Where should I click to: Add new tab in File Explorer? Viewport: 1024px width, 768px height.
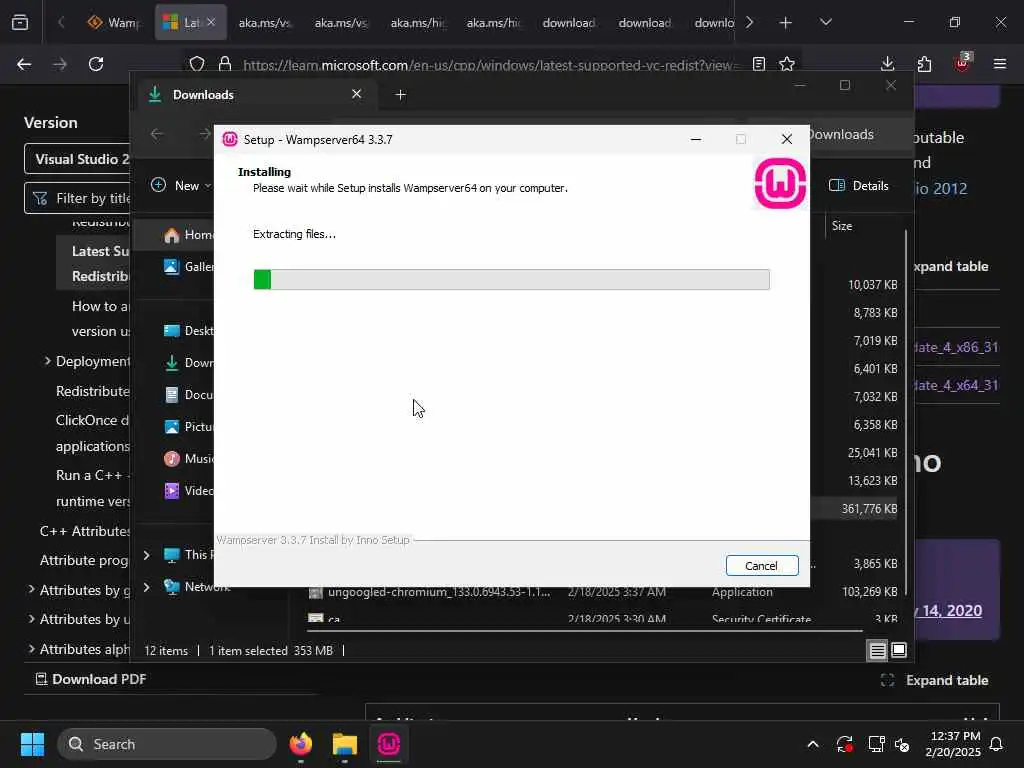400,95
